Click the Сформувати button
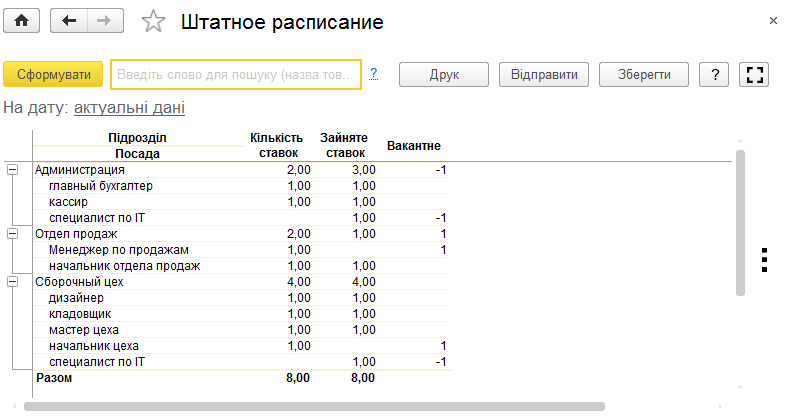Viewport: 785px width, 419px height. pyautogui.click(x=53, y=75)
